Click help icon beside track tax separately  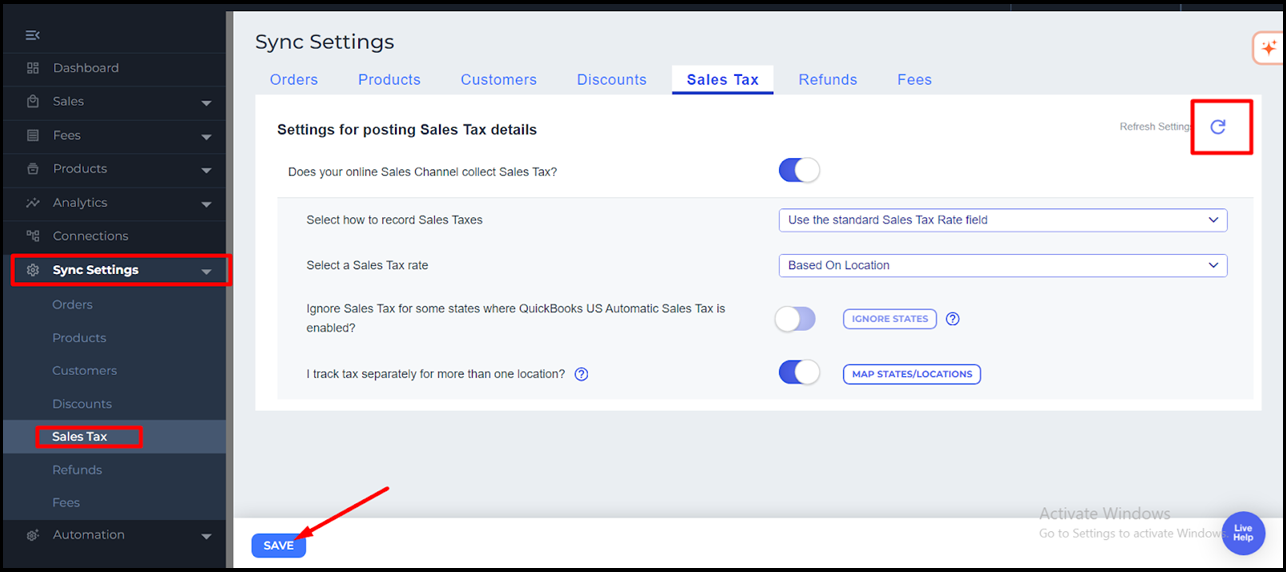[x=581, y=374]
